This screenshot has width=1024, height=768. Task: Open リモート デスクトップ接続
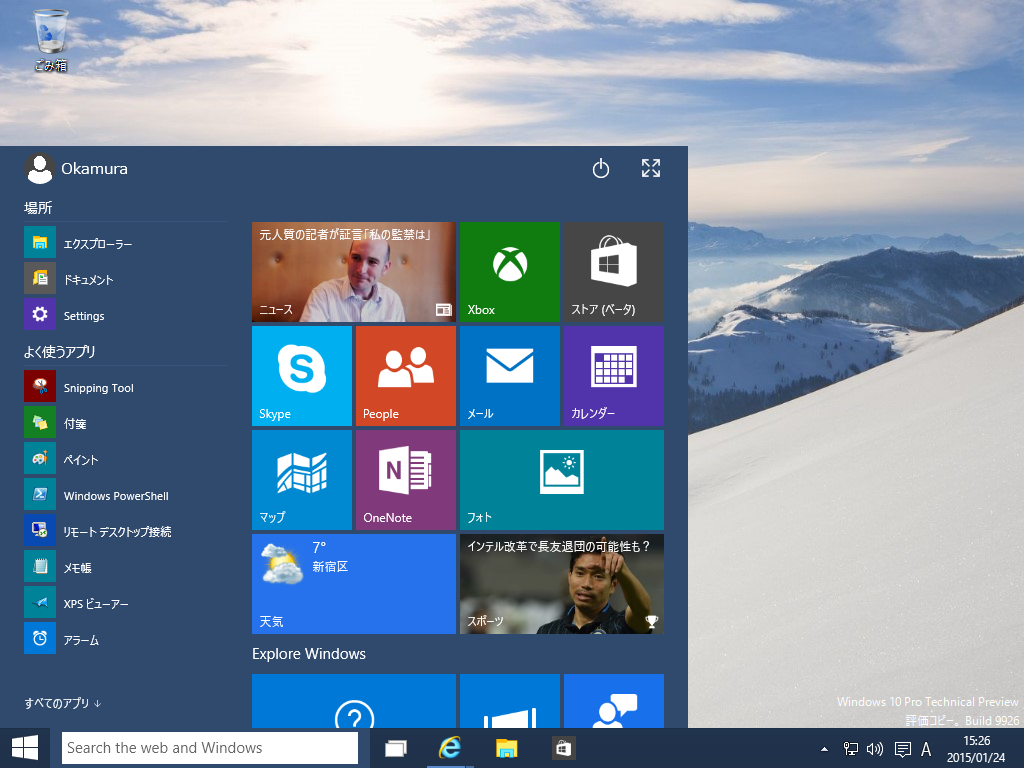125,531
